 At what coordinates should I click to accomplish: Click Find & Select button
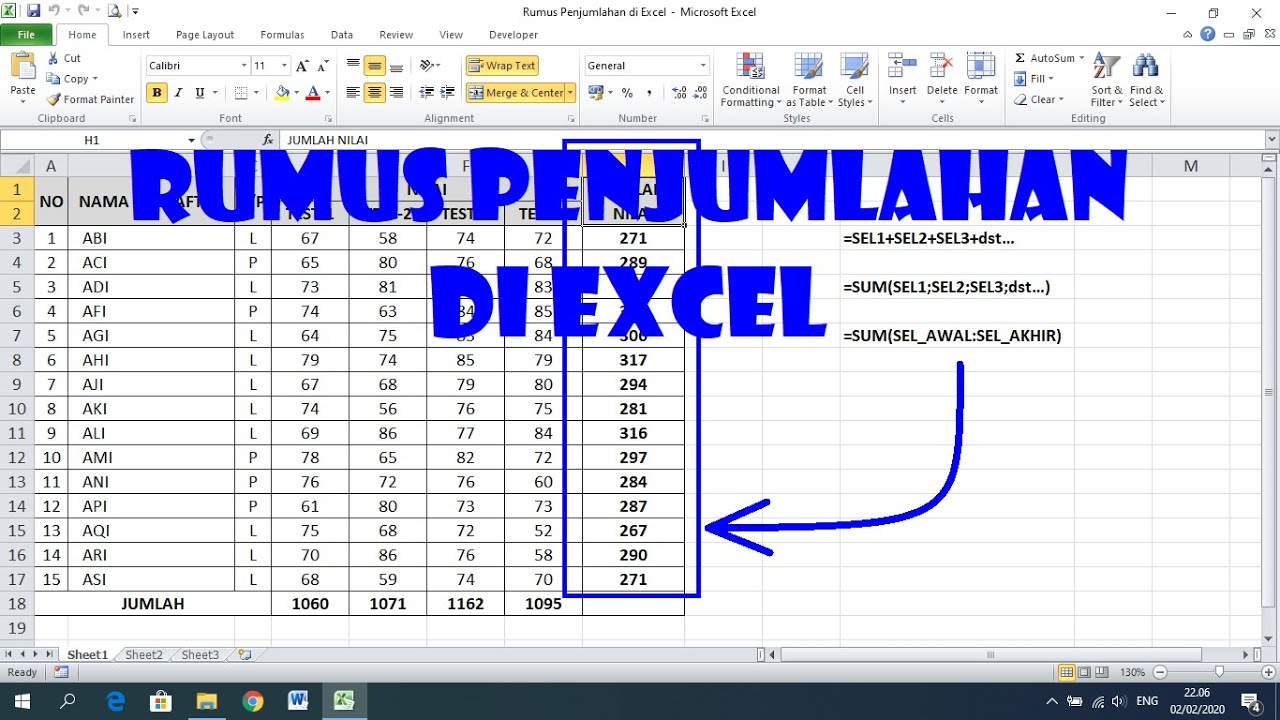(x=1147, y=79)
